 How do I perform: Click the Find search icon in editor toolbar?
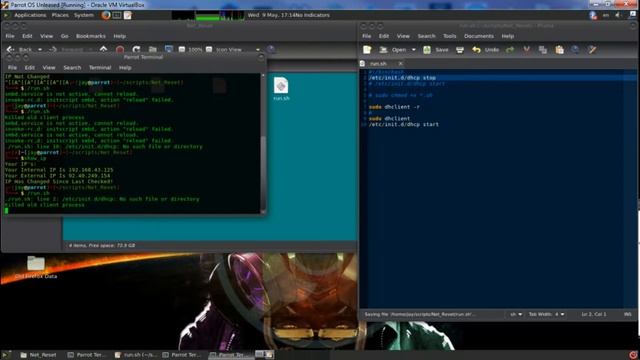click(x=575, y=50)
